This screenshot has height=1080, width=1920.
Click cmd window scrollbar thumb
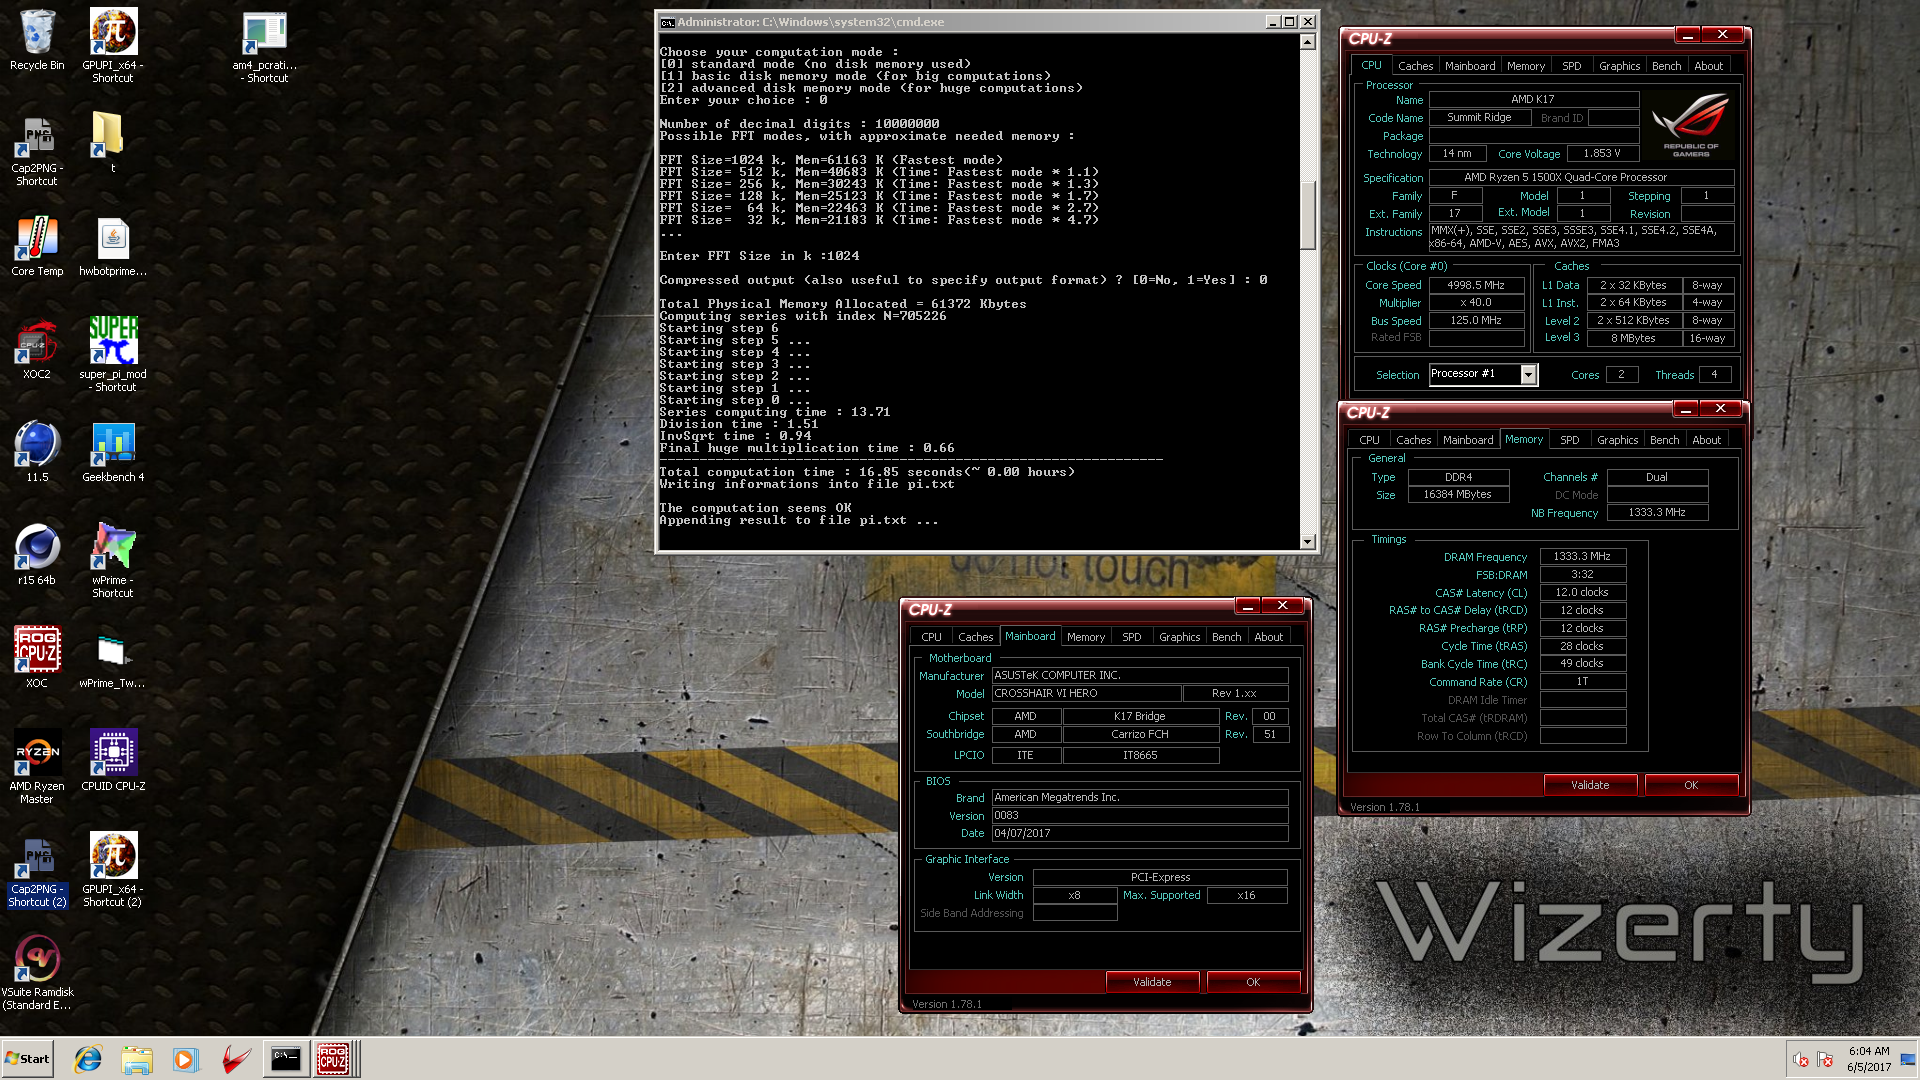click(x=1307, y=215)
